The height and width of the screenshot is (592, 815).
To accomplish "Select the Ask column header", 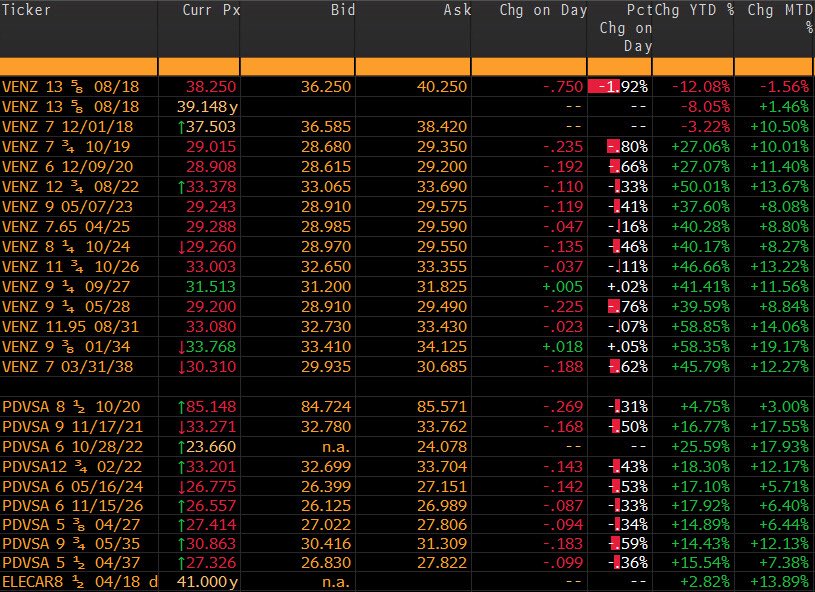I will click(457, 10).
